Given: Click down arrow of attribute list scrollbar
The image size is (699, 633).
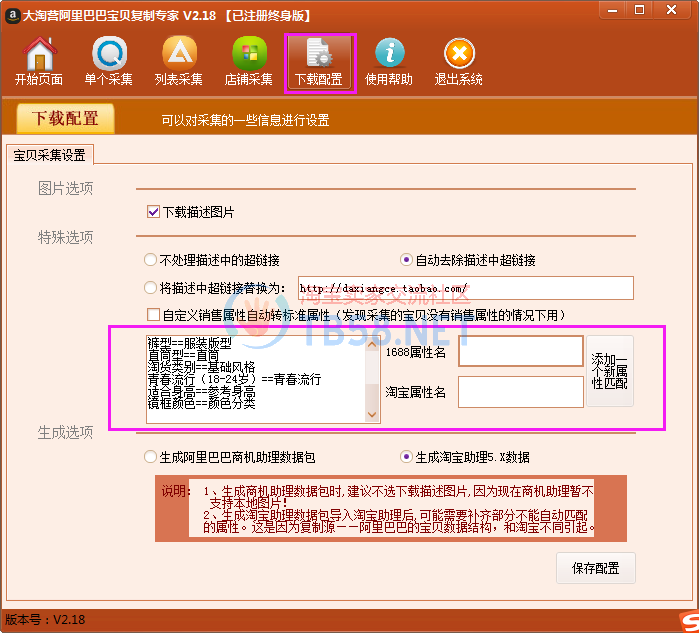Looking at the screenshot, I should pyautogui.click(x=373, y=414).
